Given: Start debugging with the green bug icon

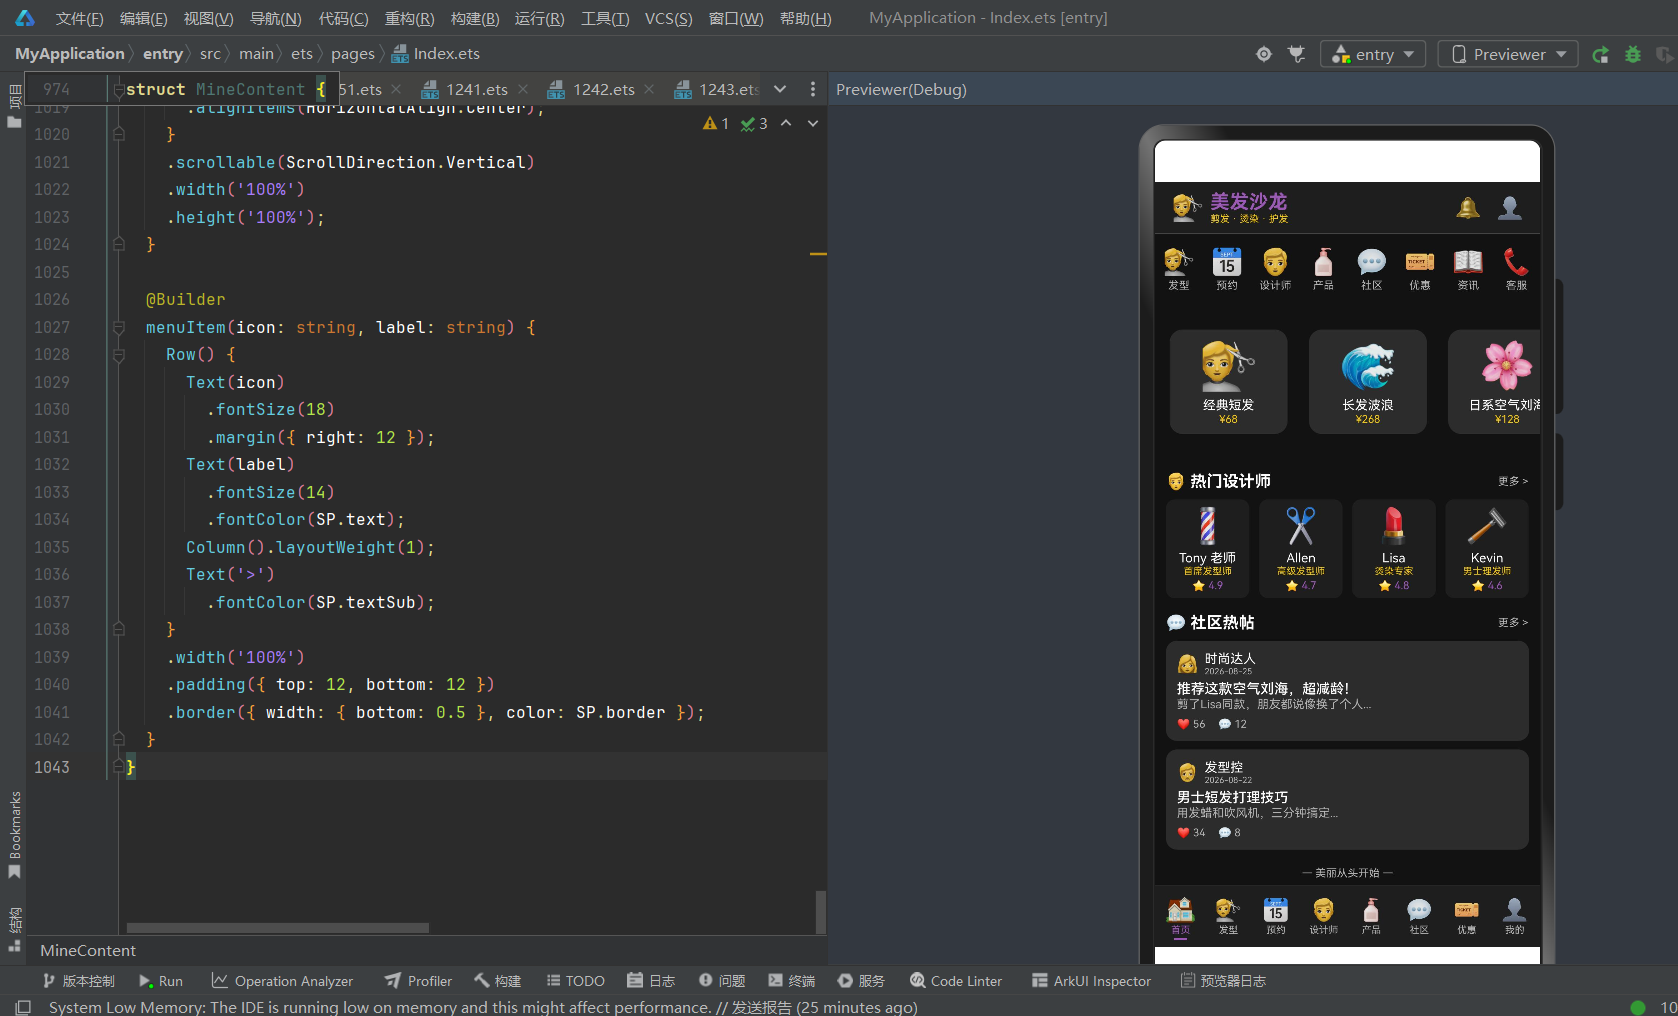Looking at the screenshot, I should (1633, 54).
